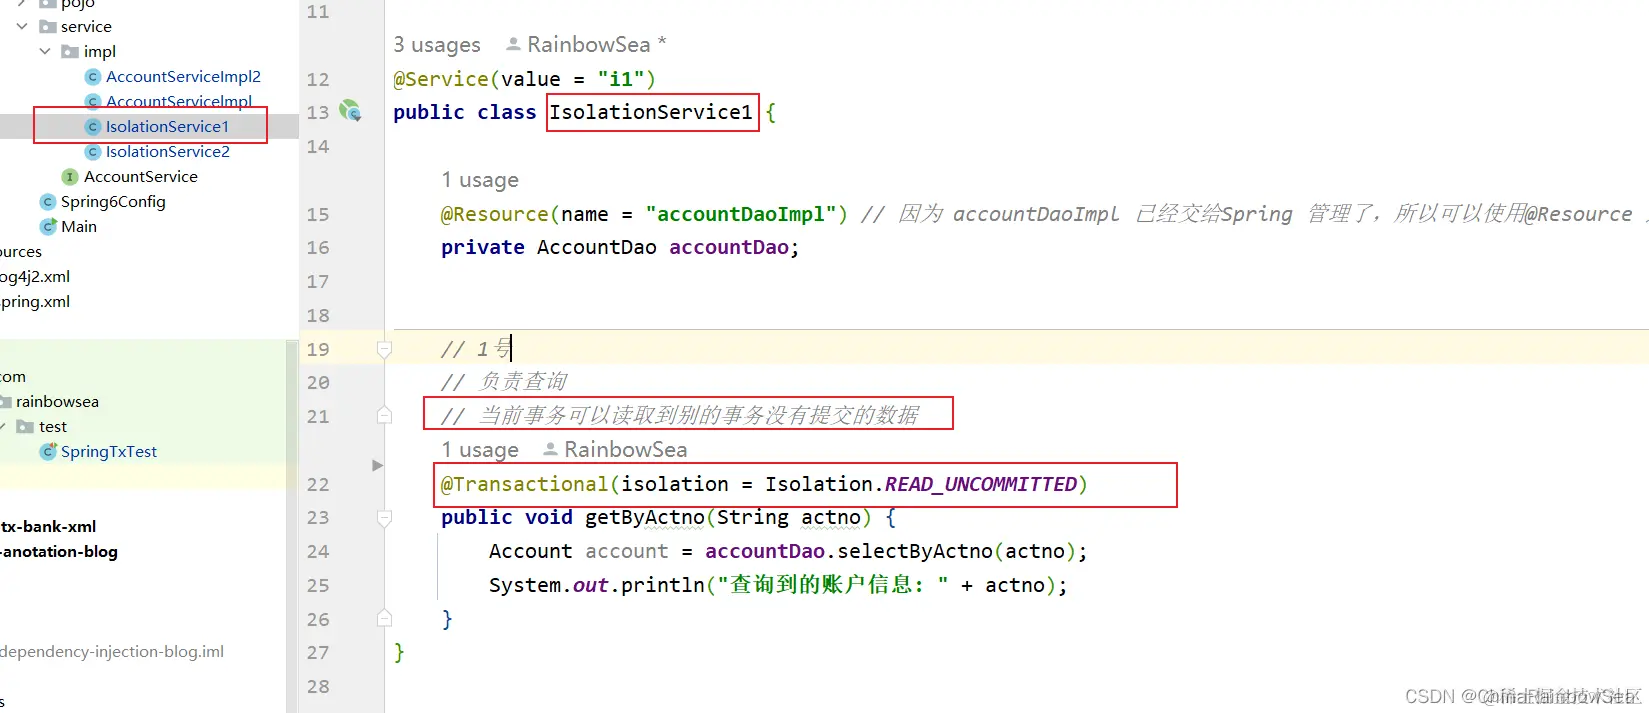
Task: Click '1 usage' hint above @Resource
Action: (x=480, y=180)
